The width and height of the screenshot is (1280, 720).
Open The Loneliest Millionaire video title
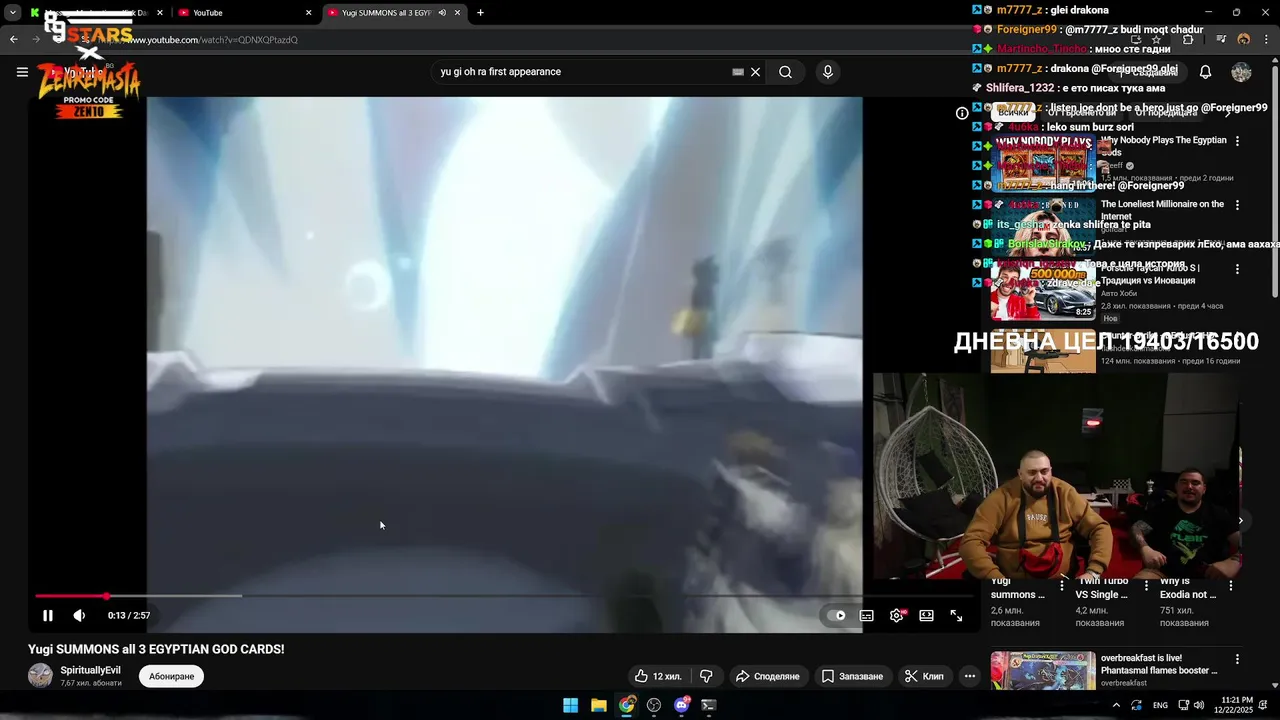point(1162,210)
